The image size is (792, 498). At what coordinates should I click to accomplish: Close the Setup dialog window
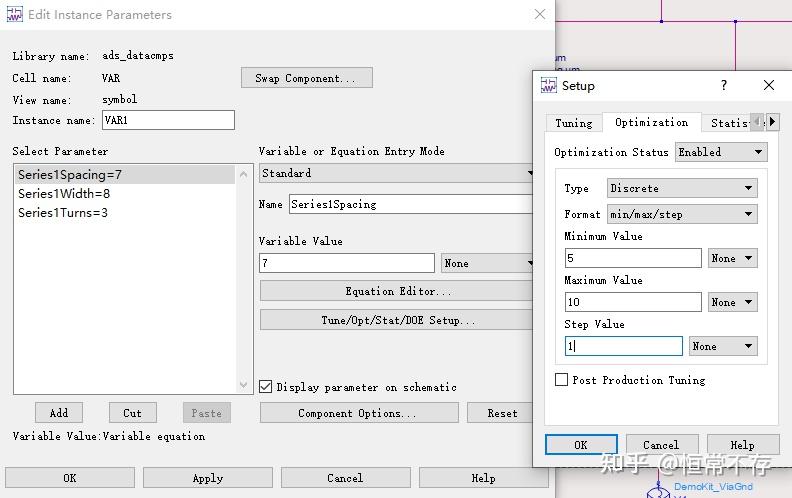[x=768, y=86]
